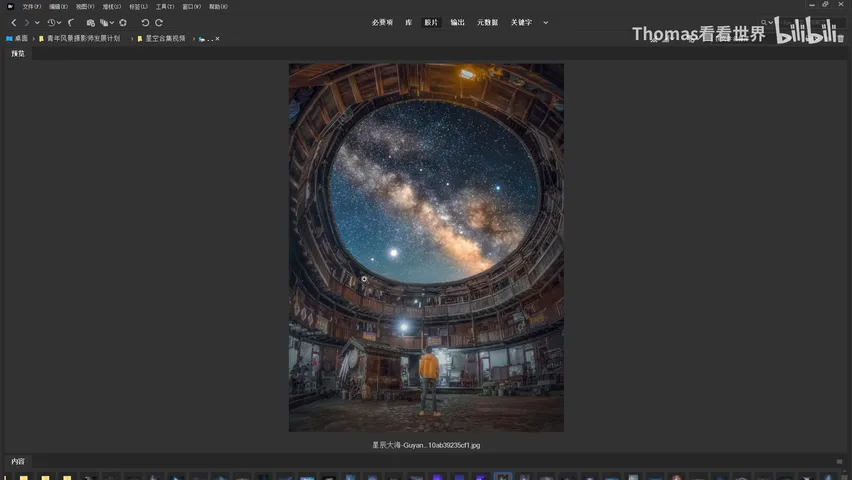This screenshot has width=852, height=480.
Task: Open the 窗口 menu
Action: click(191, 7)
